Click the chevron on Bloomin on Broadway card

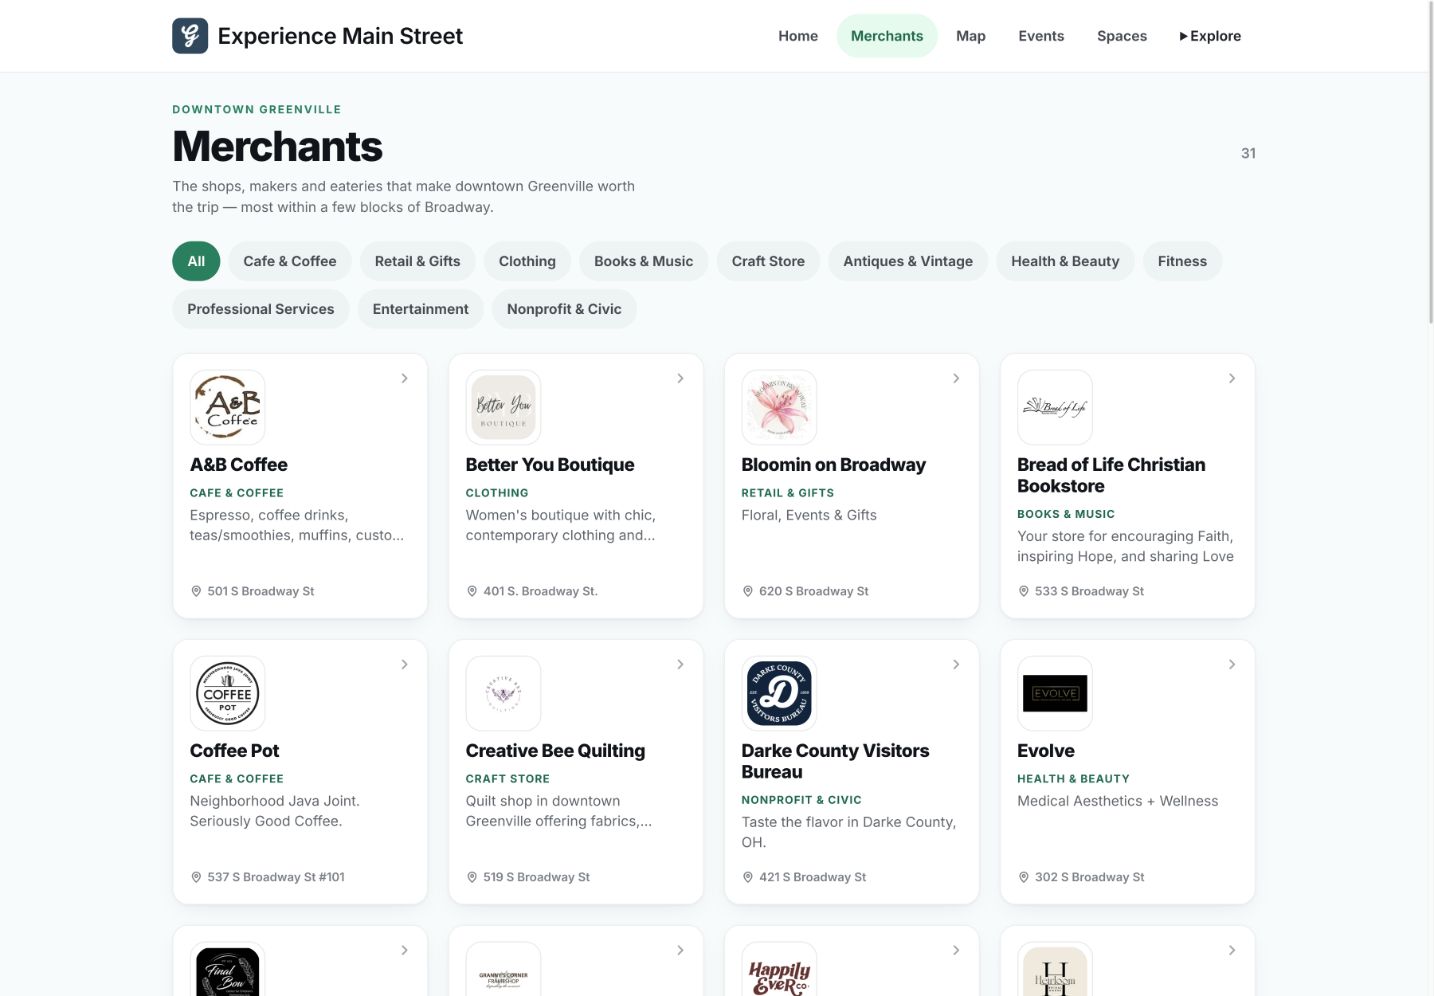[x=956, y=378]
